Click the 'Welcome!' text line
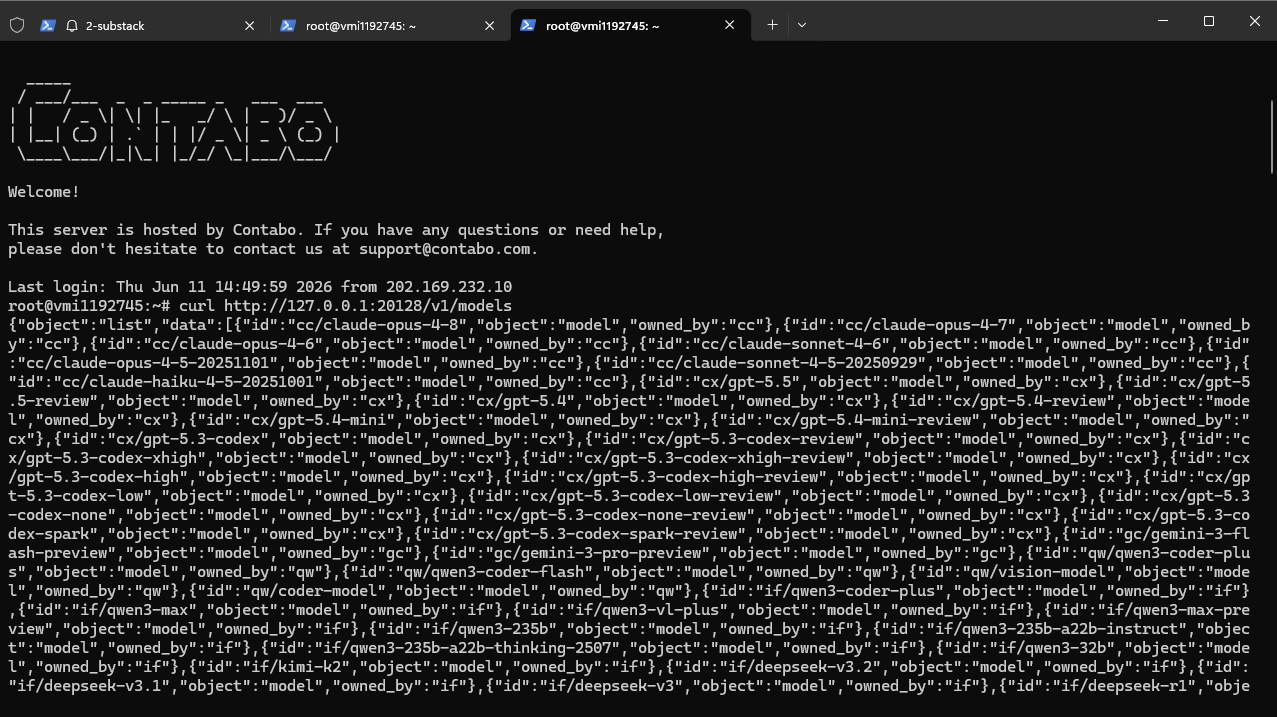 click(x=44, y=192)
